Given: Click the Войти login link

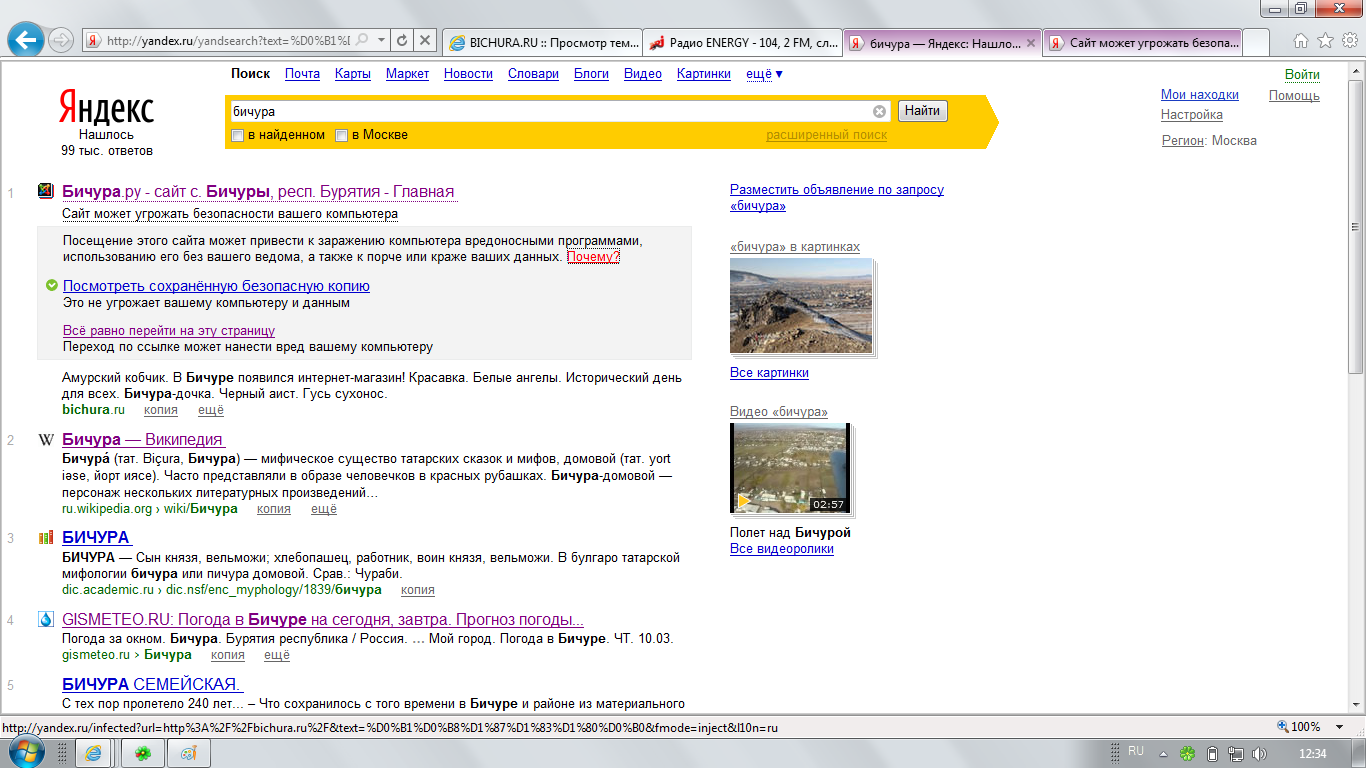Looking at the screenshot, I should point(1302,75).
